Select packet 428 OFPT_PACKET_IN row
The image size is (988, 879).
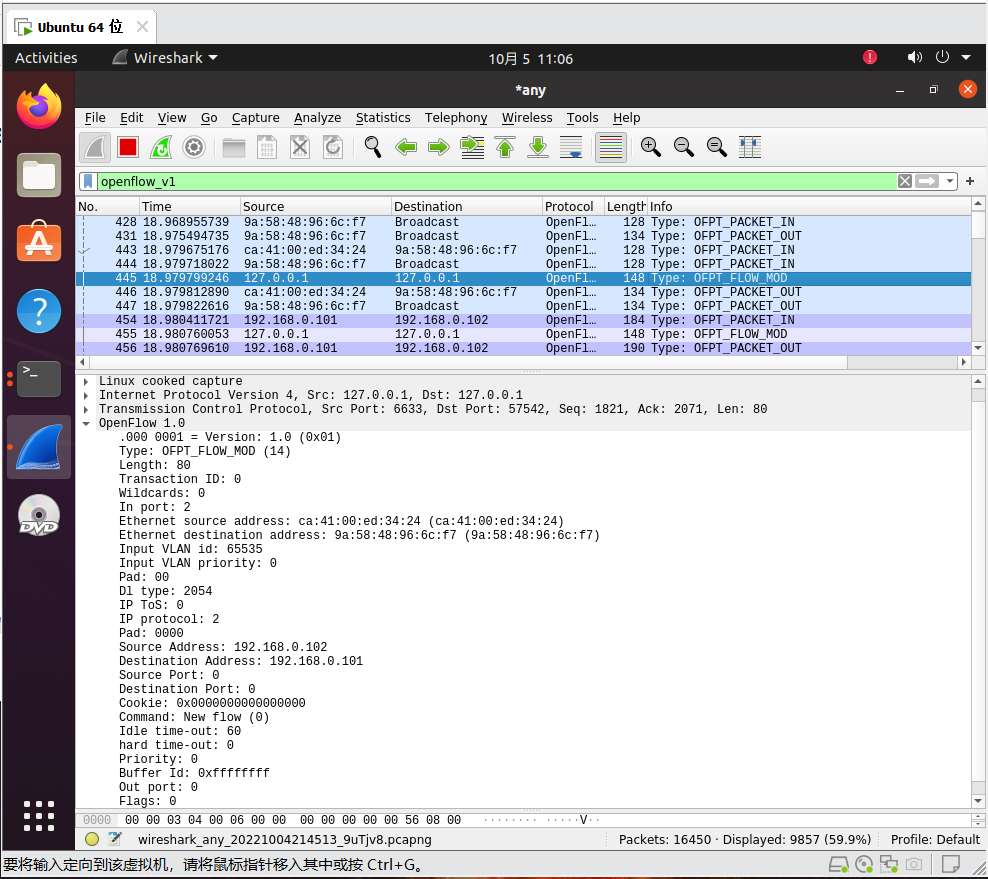pos(524,222)
